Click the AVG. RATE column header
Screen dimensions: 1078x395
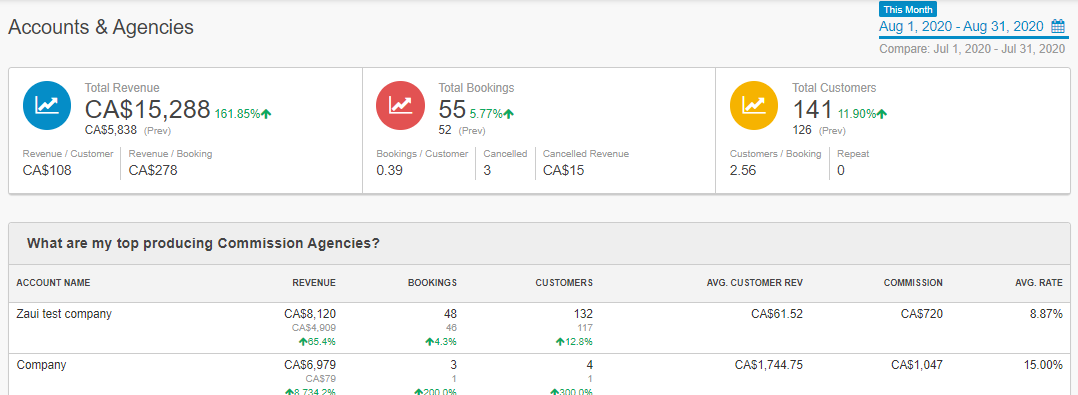[x=1038, y=282]
